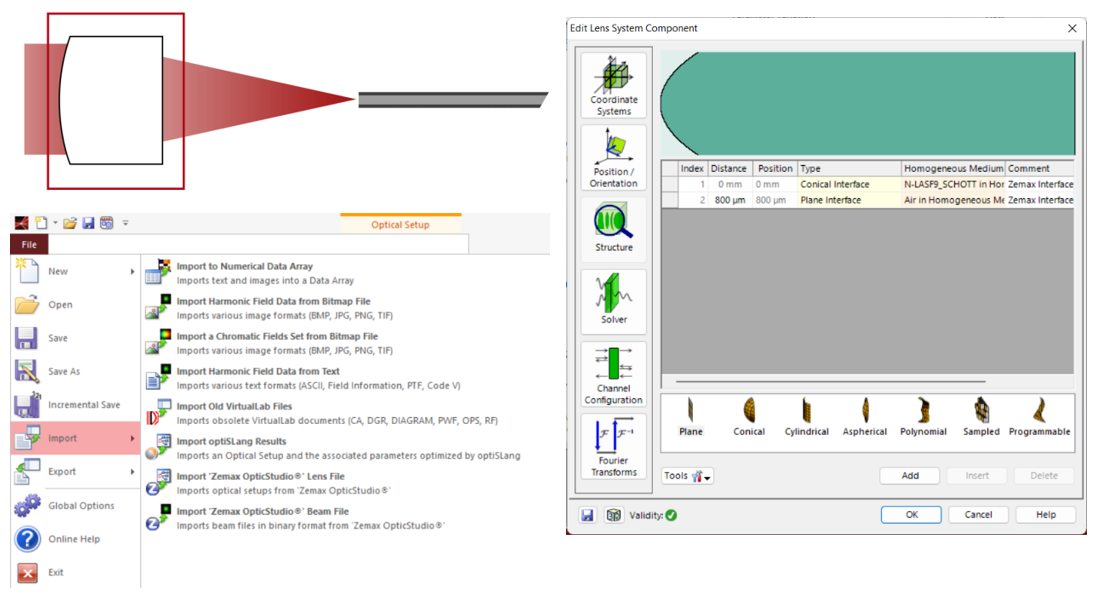Image resolution: width=1098 pixels, height=601 pixels.
Task: Click the save icon beside Validity
Action: [588, 516]
